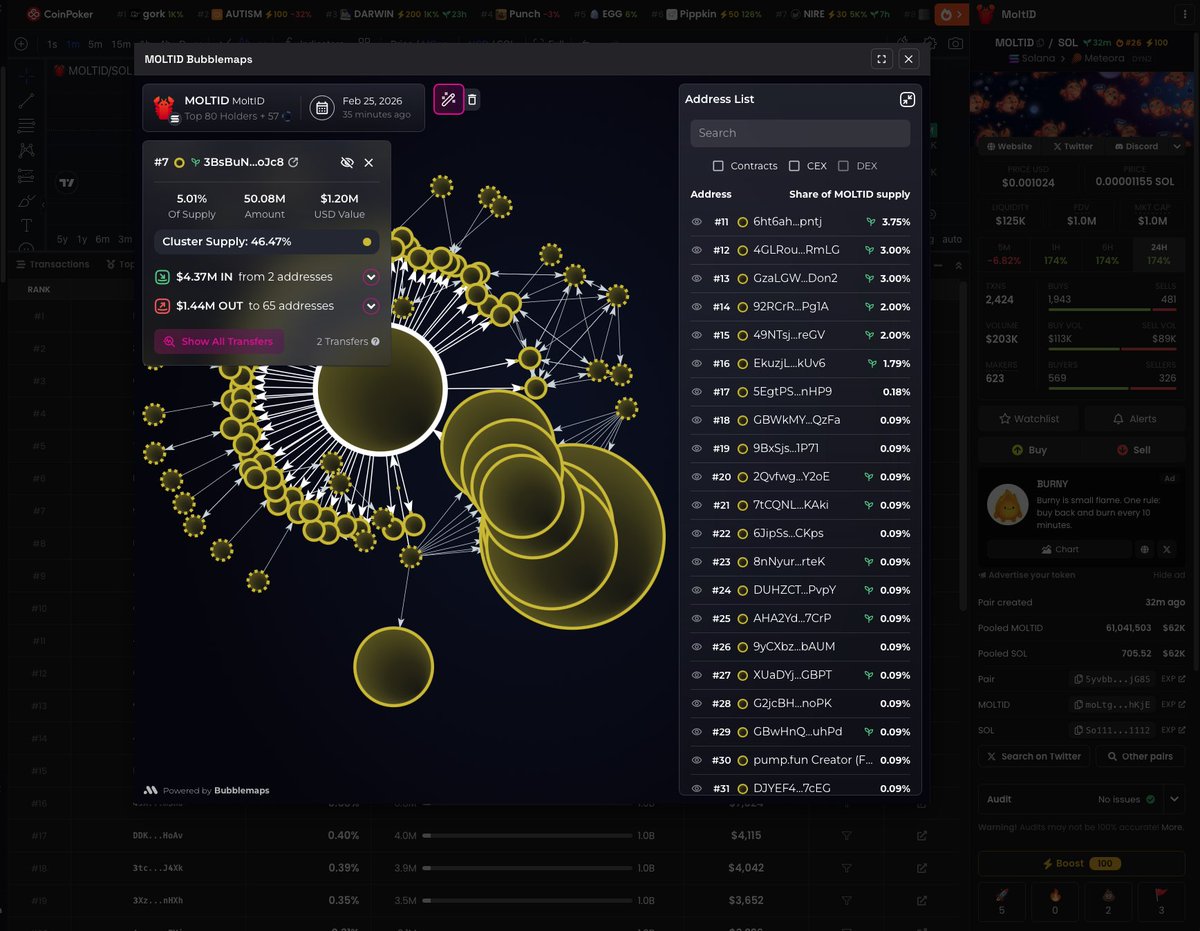The width and height of the screenshot is (1200, 931).
Task: Click the yellow swatch of address #13
Action: (x=743, y=278)
